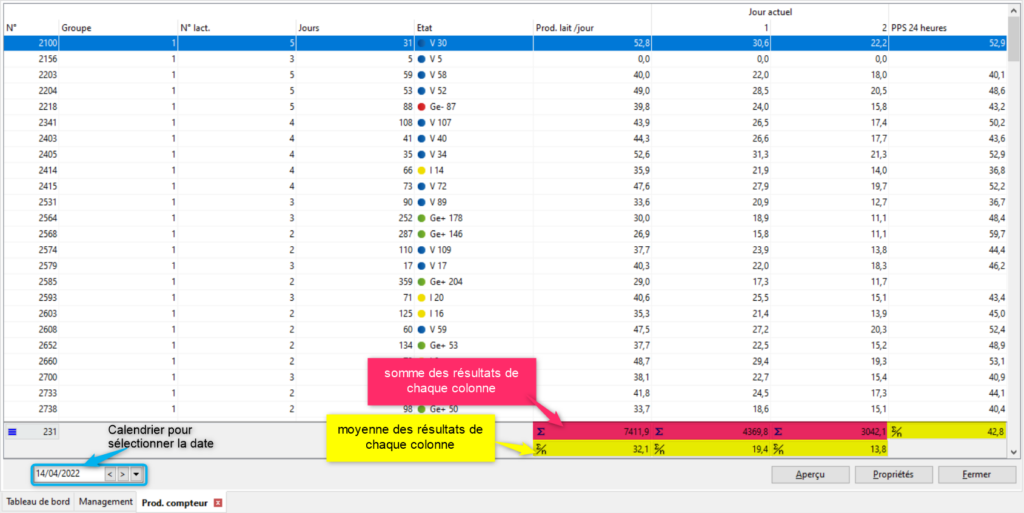Close the Prod. compteur tab with red X

(x=217, y=502)
